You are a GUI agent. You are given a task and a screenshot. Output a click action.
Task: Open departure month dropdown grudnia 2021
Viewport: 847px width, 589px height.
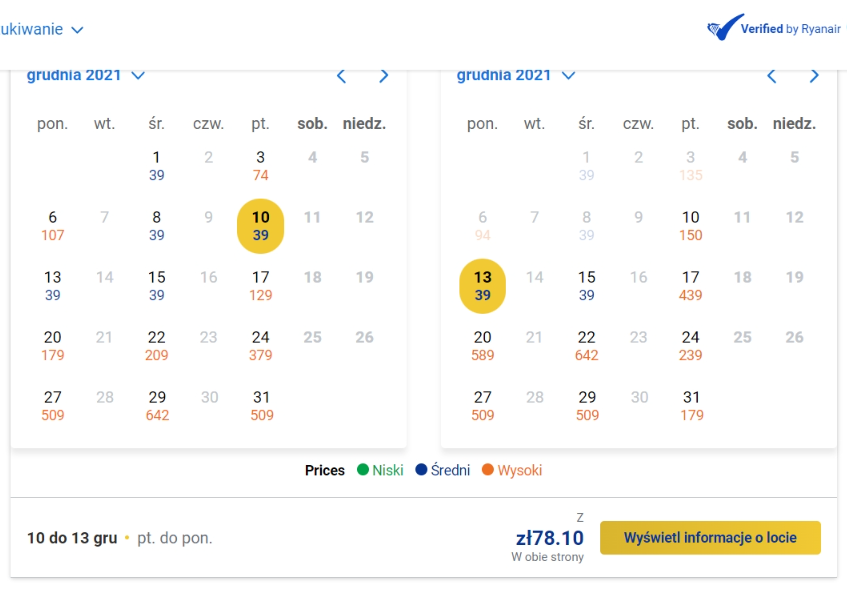click(x=86, y=75)
